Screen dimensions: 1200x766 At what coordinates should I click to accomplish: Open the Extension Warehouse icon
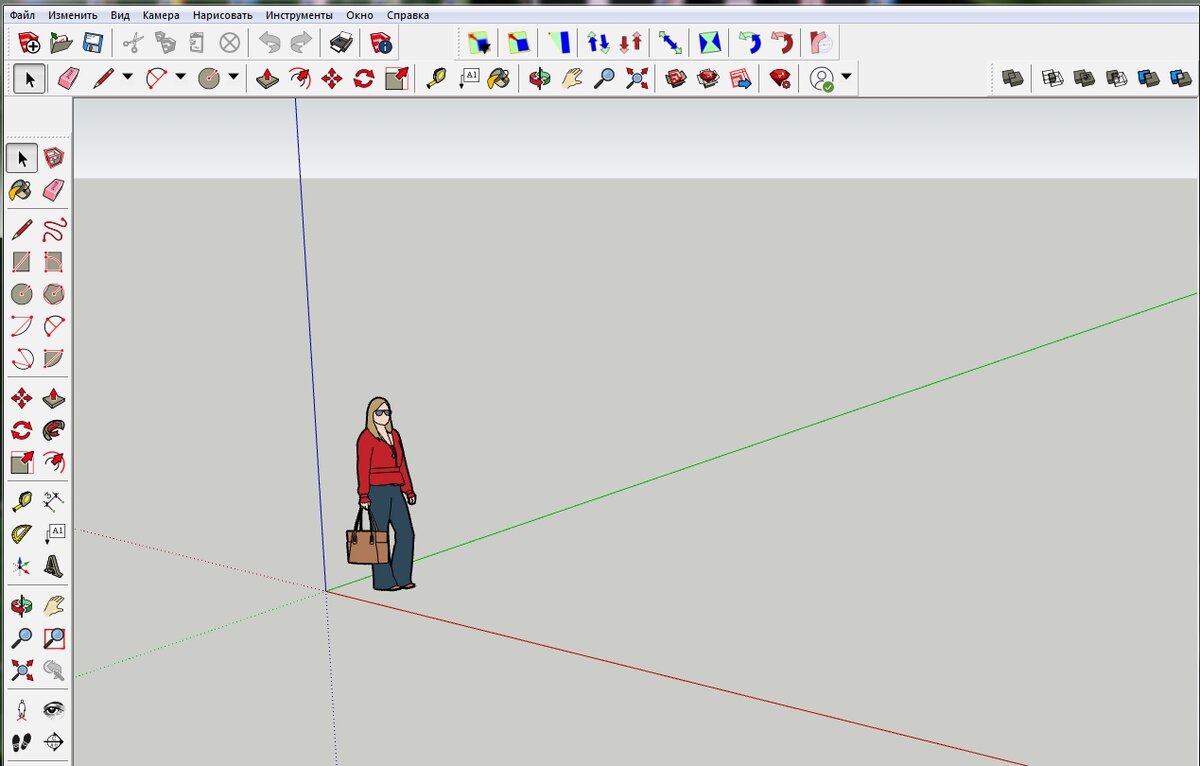[708, 78]
